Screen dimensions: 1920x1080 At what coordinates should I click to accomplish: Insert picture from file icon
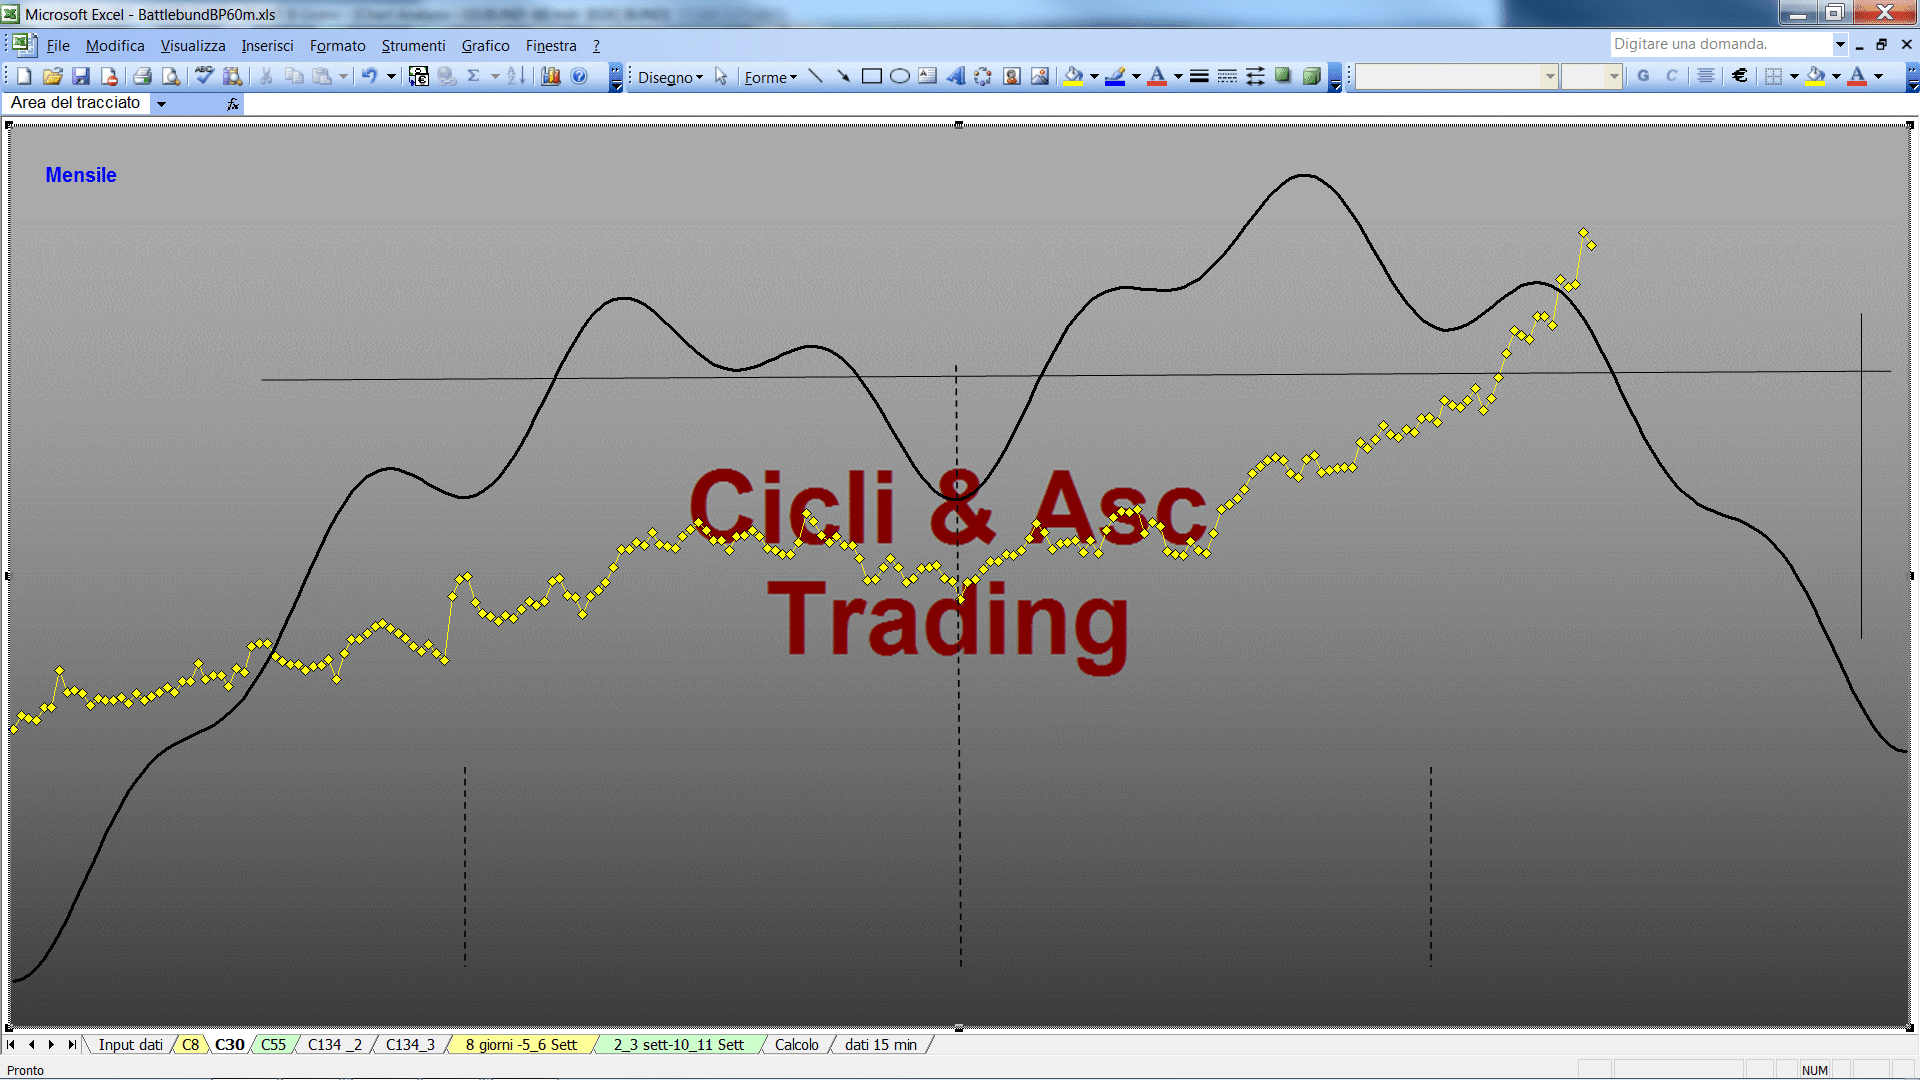click(x=1040, y=76)
